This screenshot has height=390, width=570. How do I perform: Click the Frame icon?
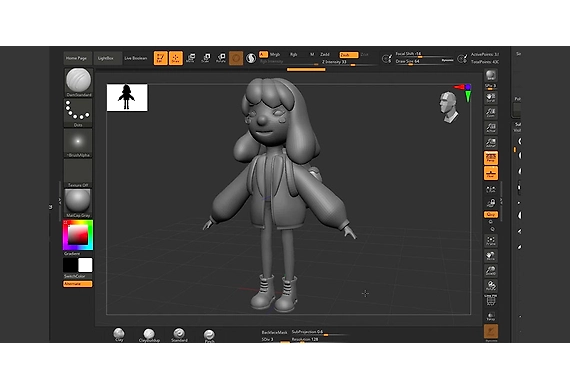(491, 241)
